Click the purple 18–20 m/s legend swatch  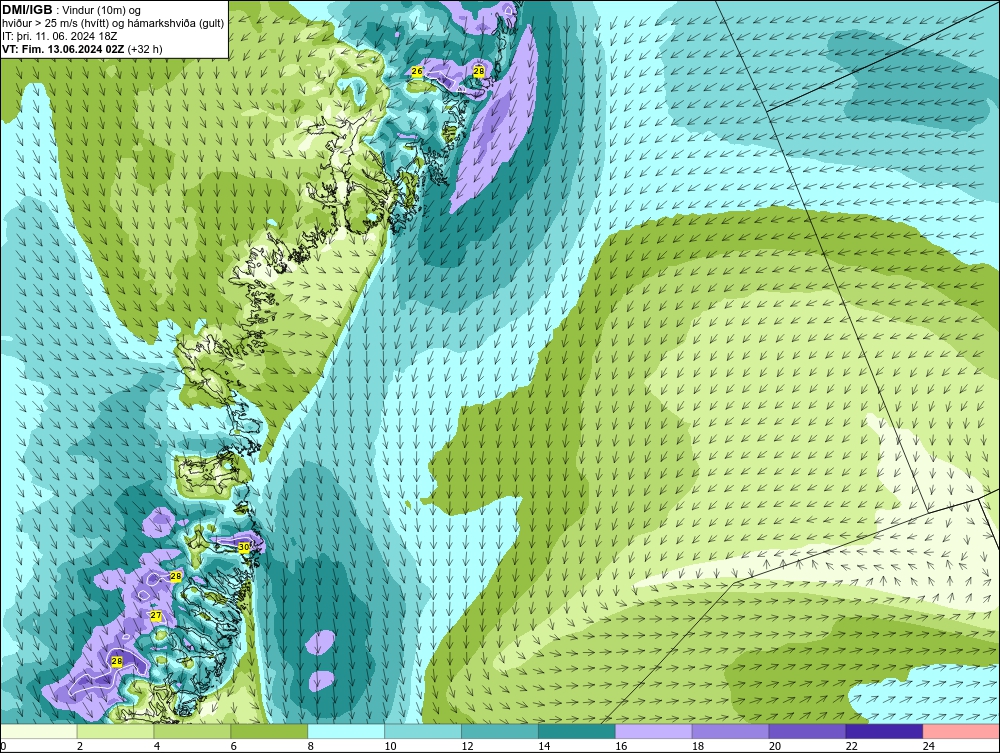point(730,731)
